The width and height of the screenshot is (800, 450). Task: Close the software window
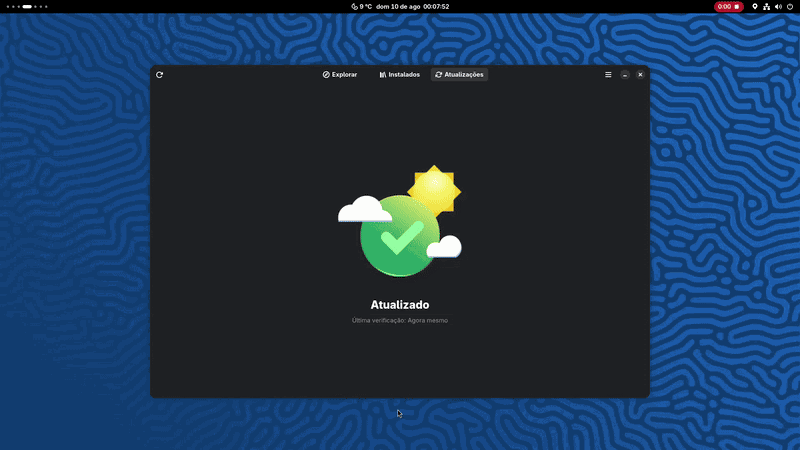coord(640,74)
